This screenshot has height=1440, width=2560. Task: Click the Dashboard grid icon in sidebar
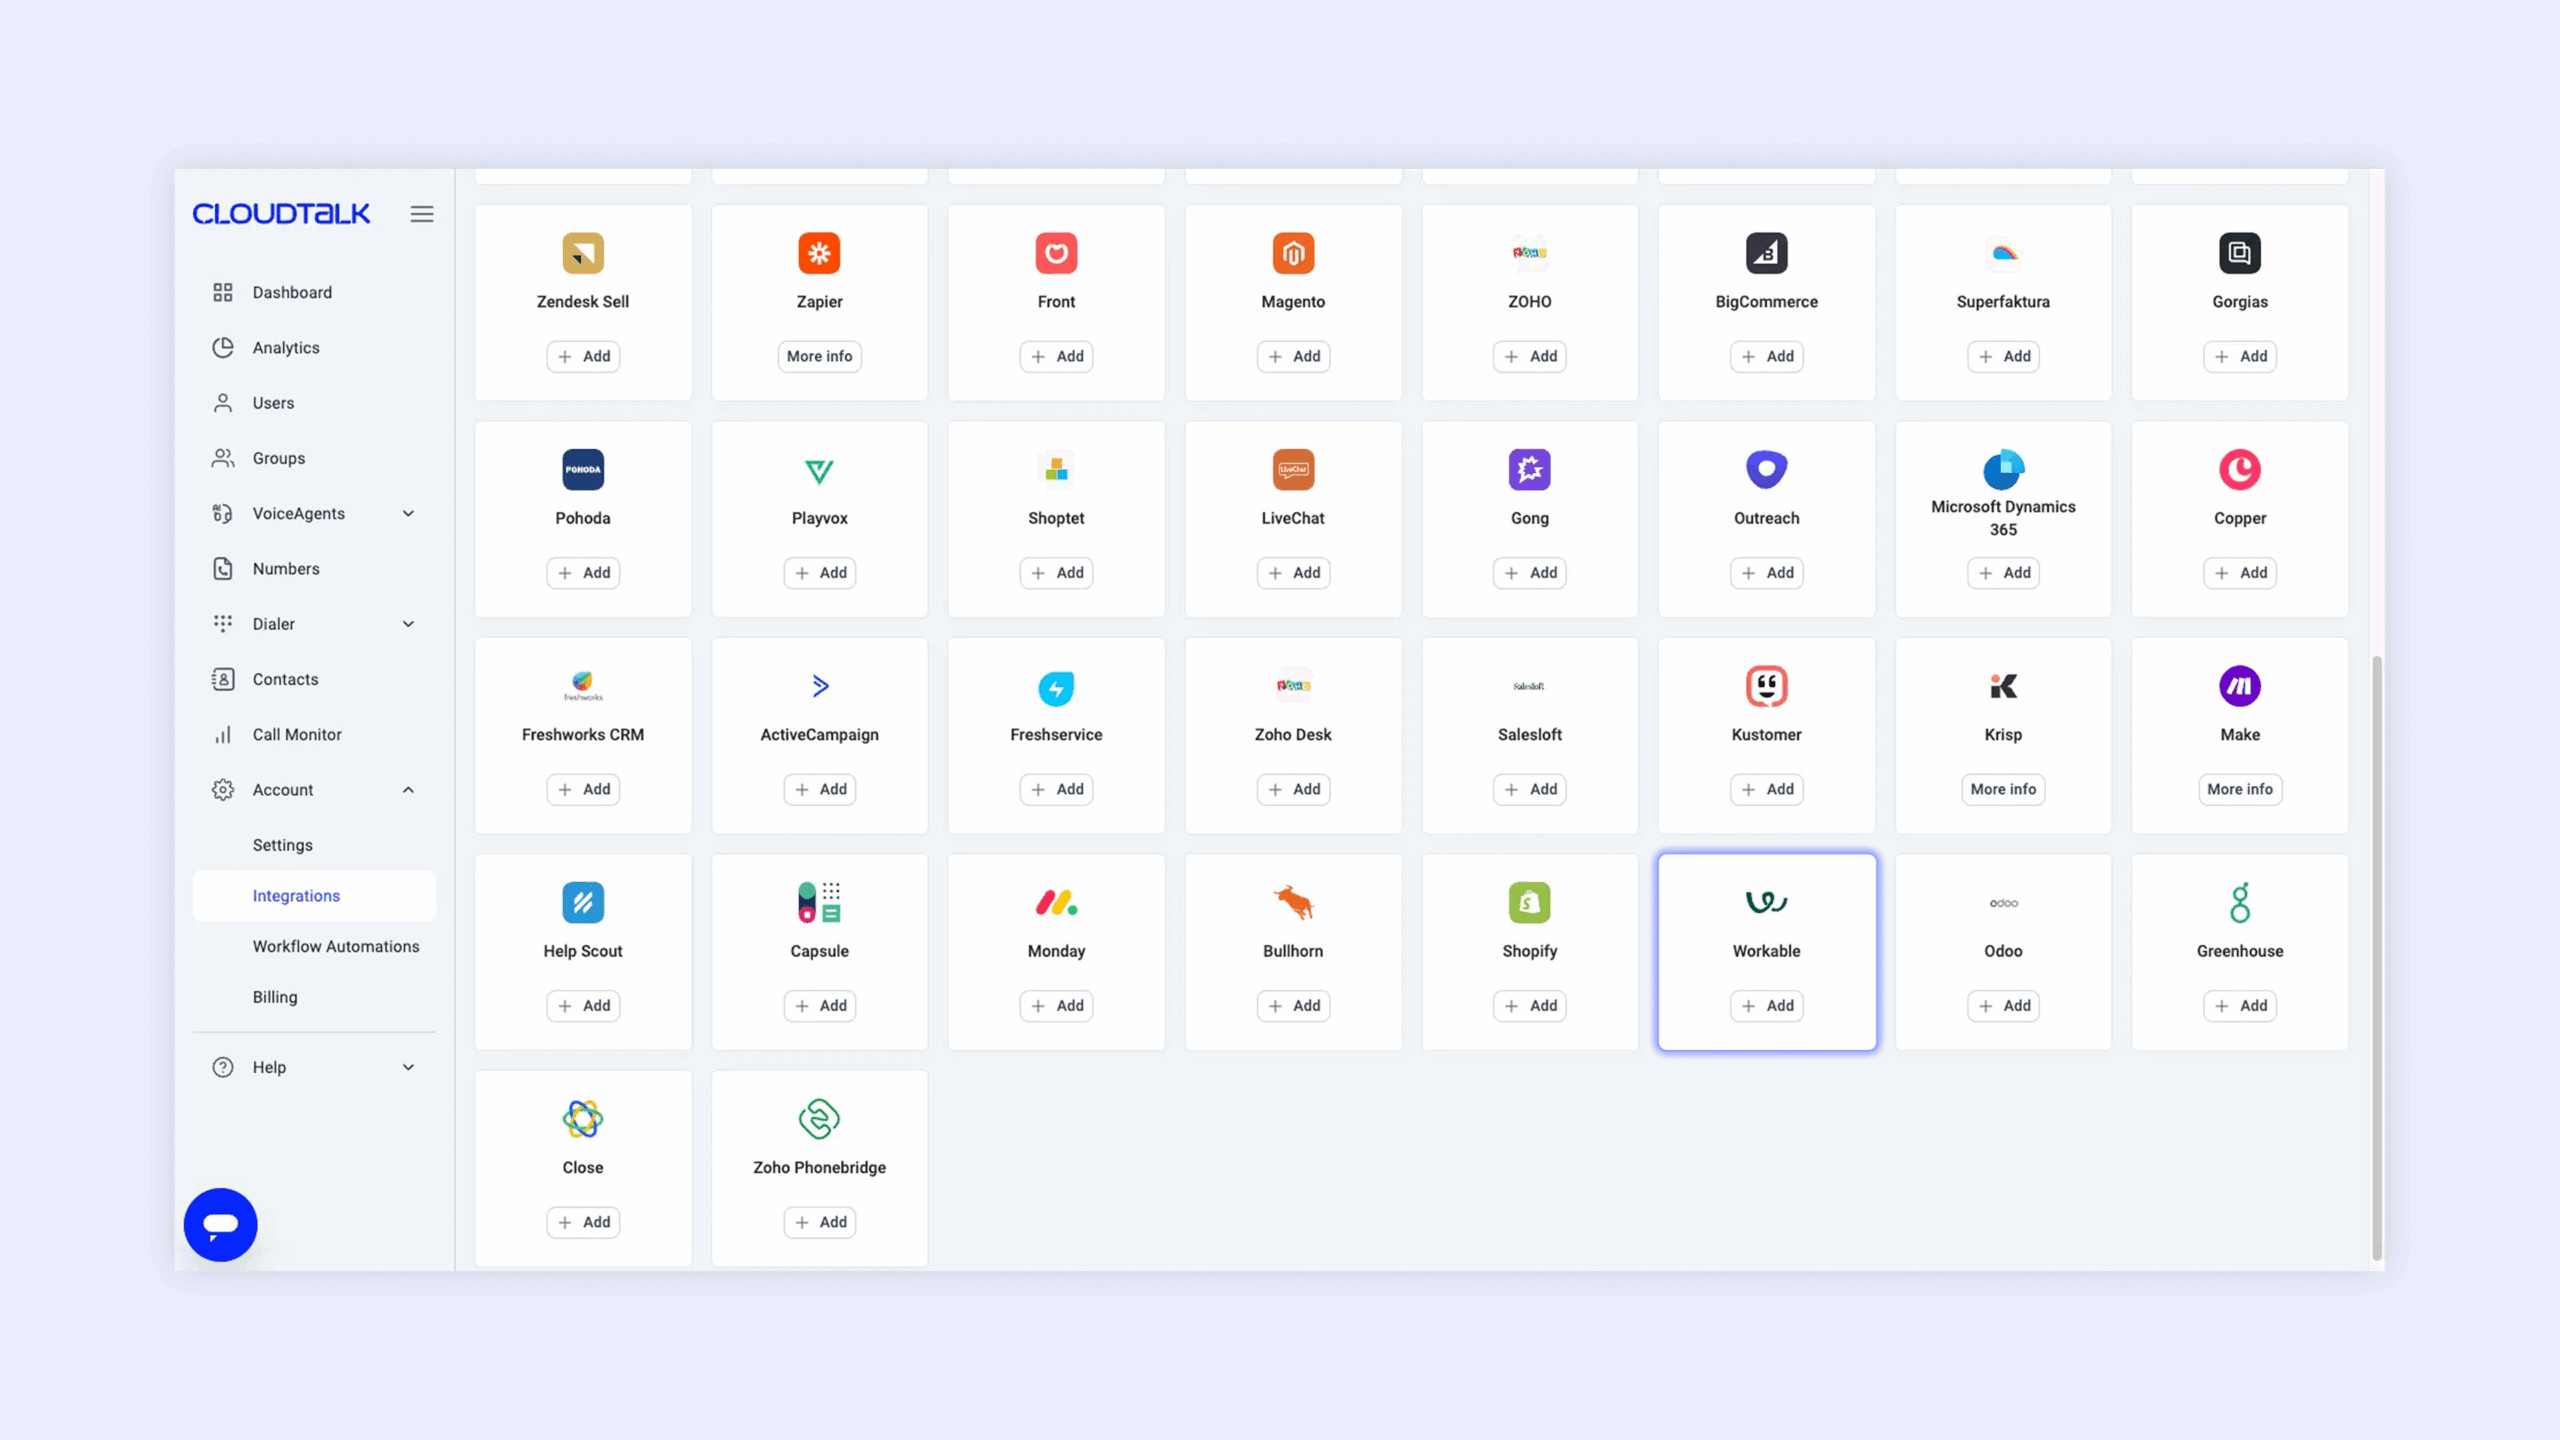tap(223, 292)
